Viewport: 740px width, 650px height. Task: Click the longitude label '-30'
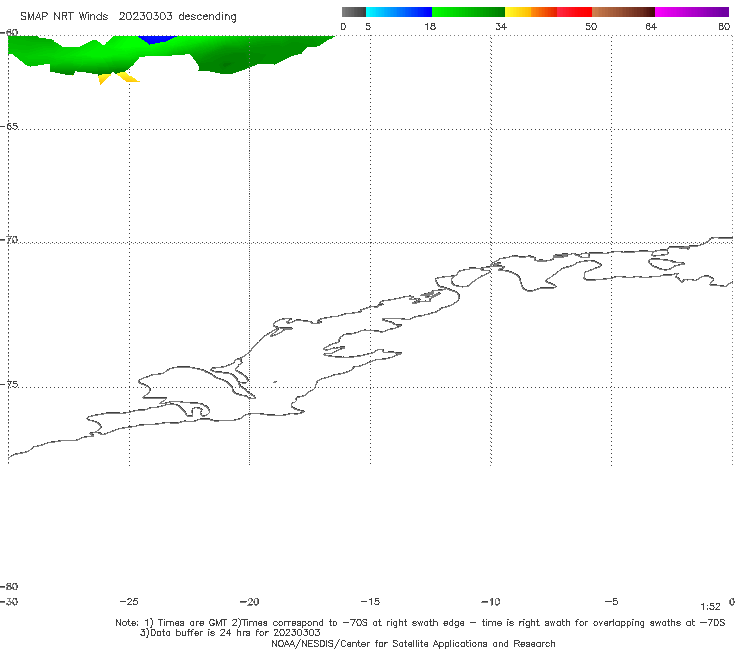(x=9, y=601)
